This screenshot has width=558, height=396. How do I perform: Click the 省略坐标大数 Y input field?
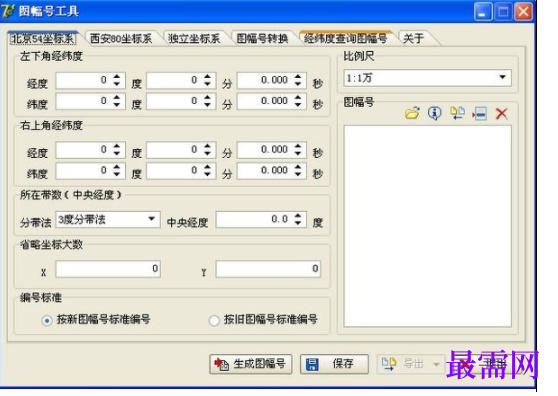268,269
